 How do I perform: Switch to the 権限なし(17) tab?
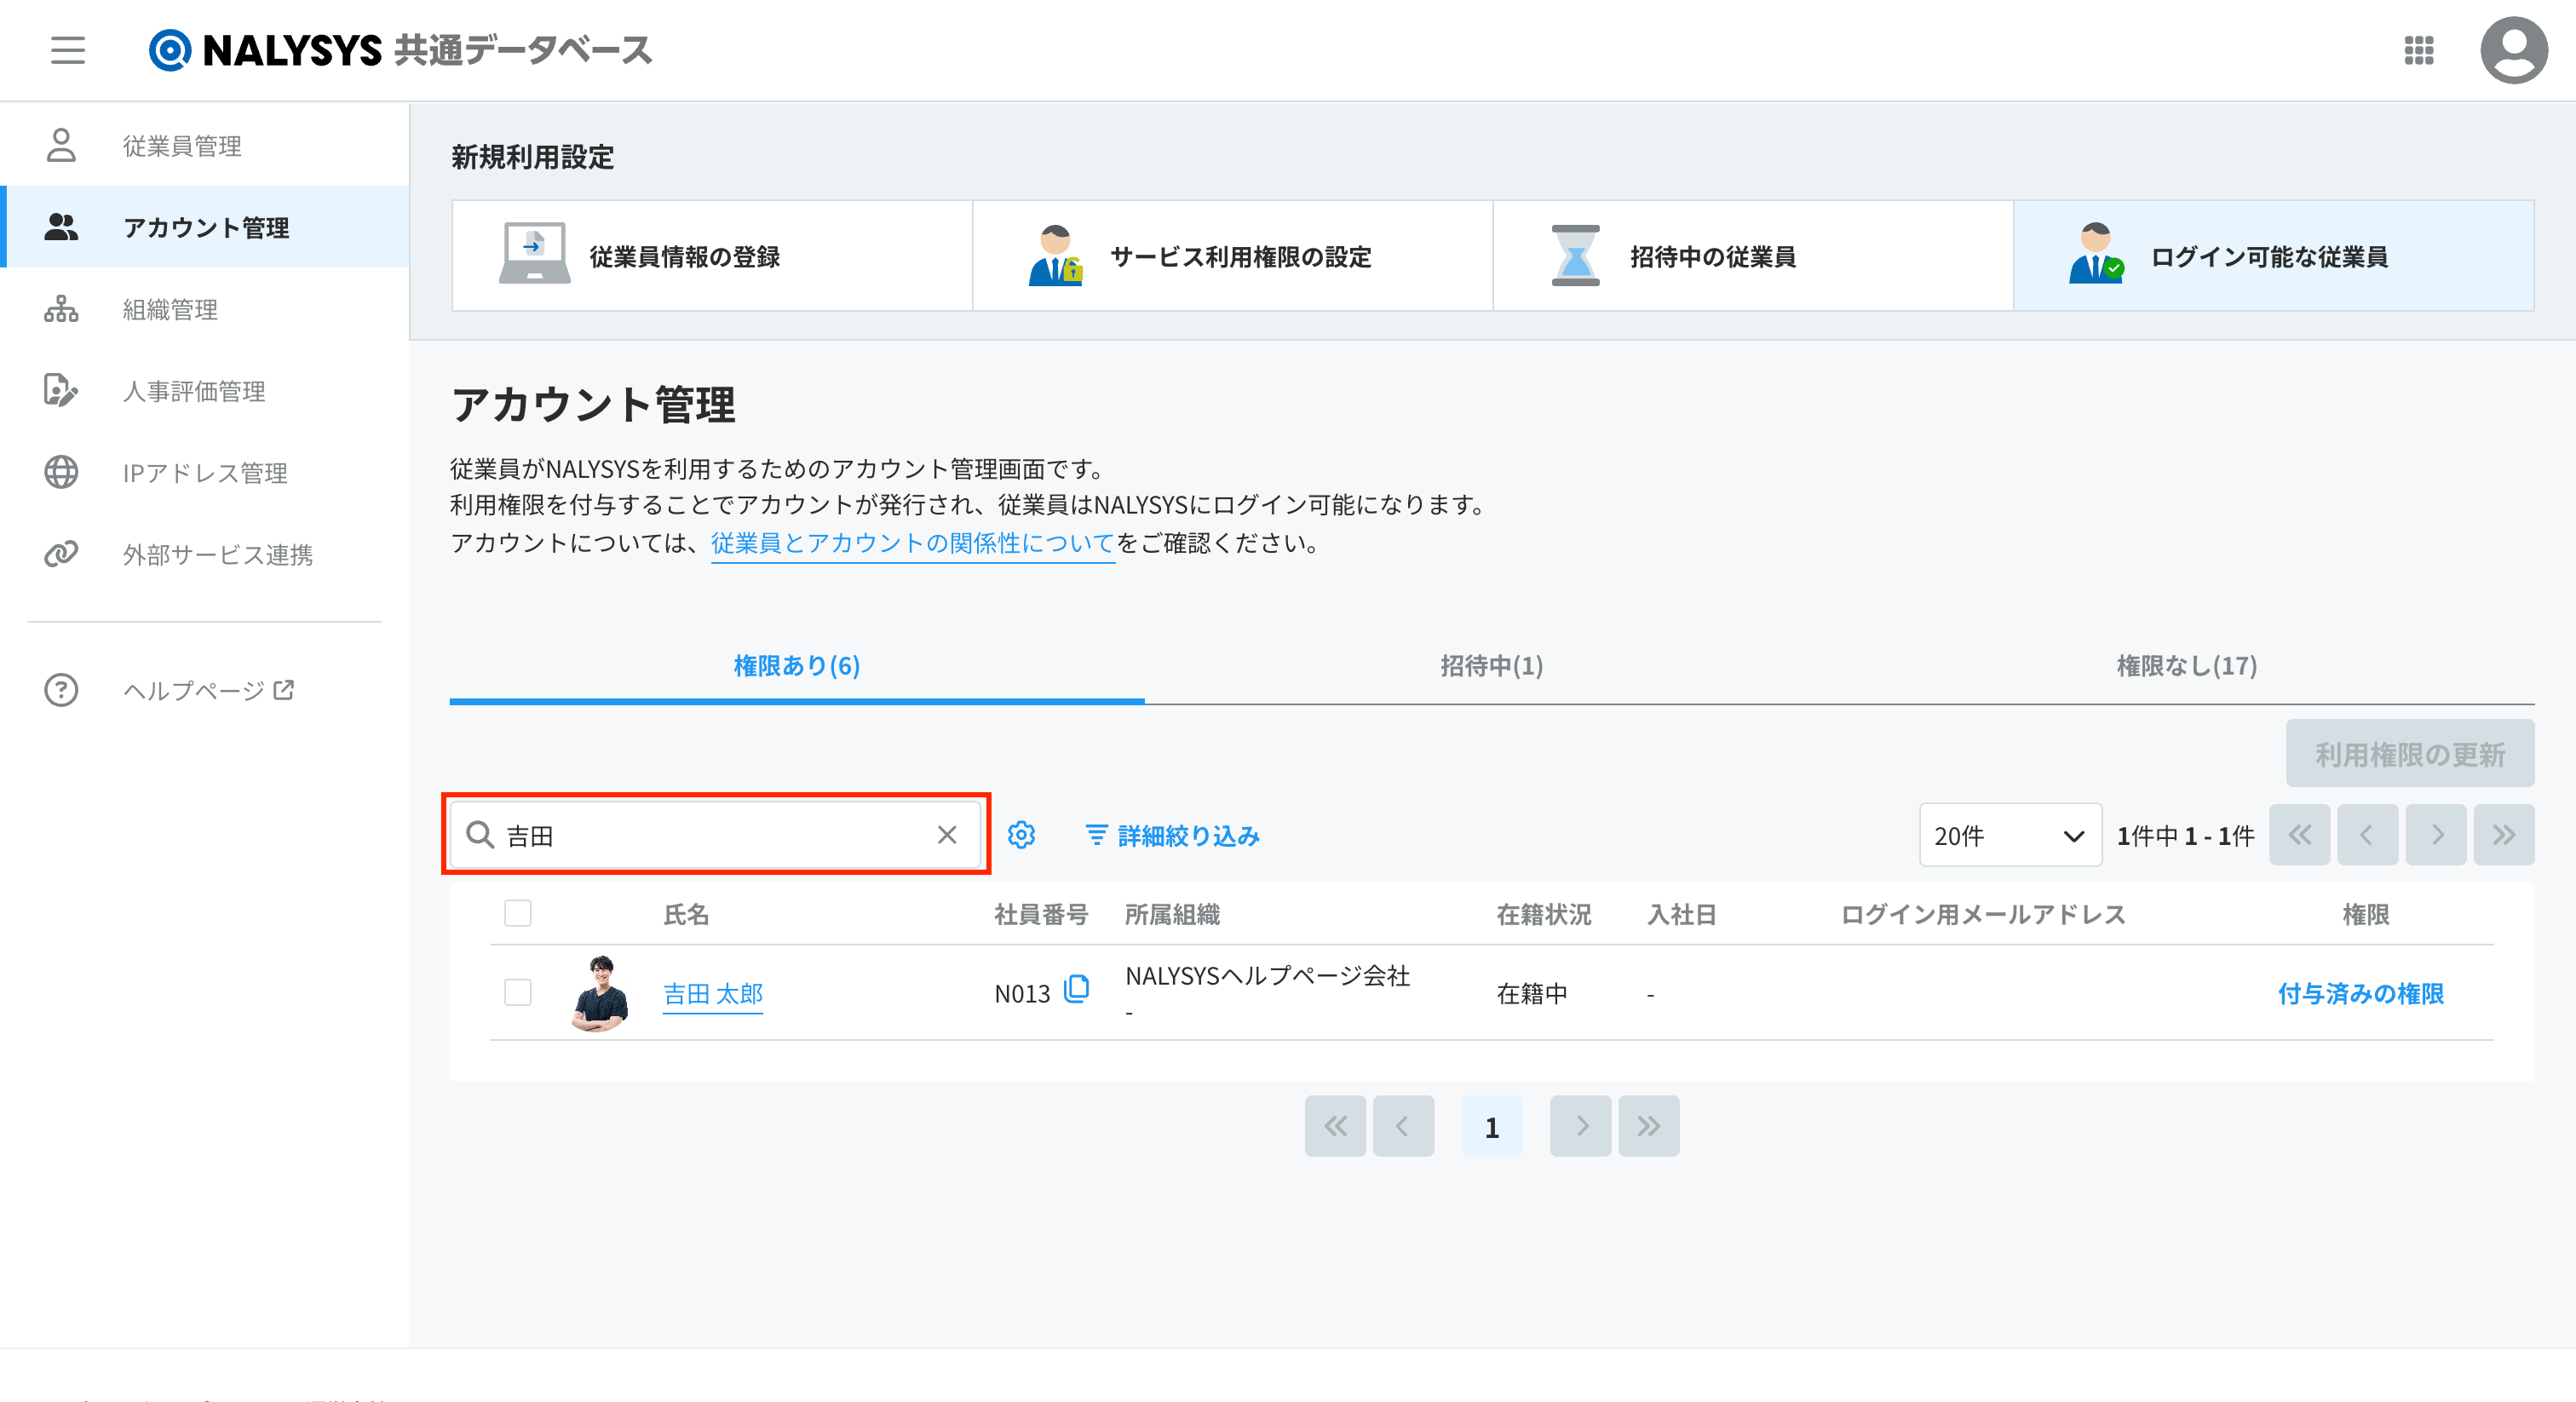pyautogui.click(x=2186, y=666)
